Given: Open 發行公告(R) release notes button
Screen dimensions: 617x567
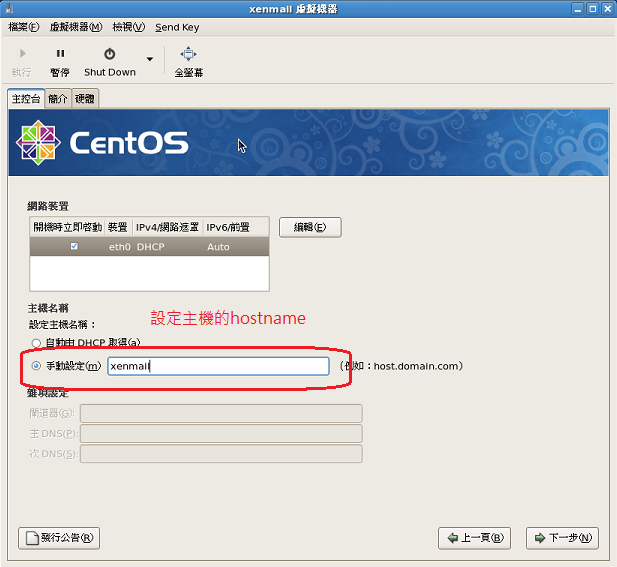Looking at the screenshot, I should point(59,538).
